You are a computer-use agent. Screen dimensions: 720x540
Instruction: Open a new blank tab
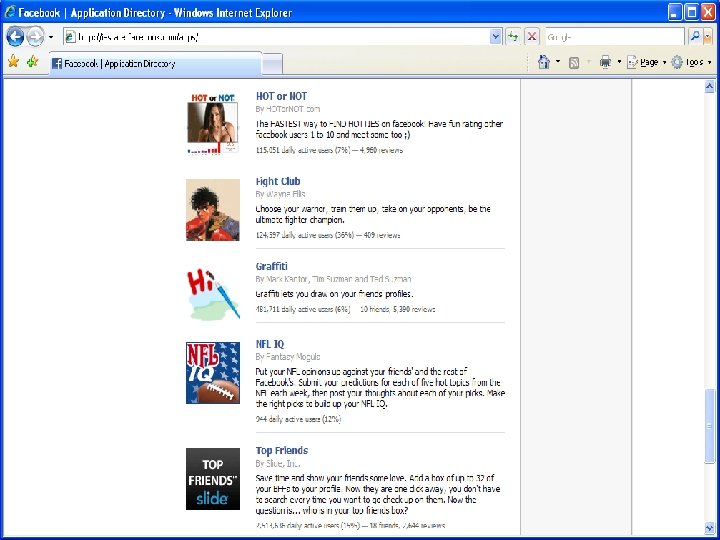pyautogui.click(x=272, y=64)
